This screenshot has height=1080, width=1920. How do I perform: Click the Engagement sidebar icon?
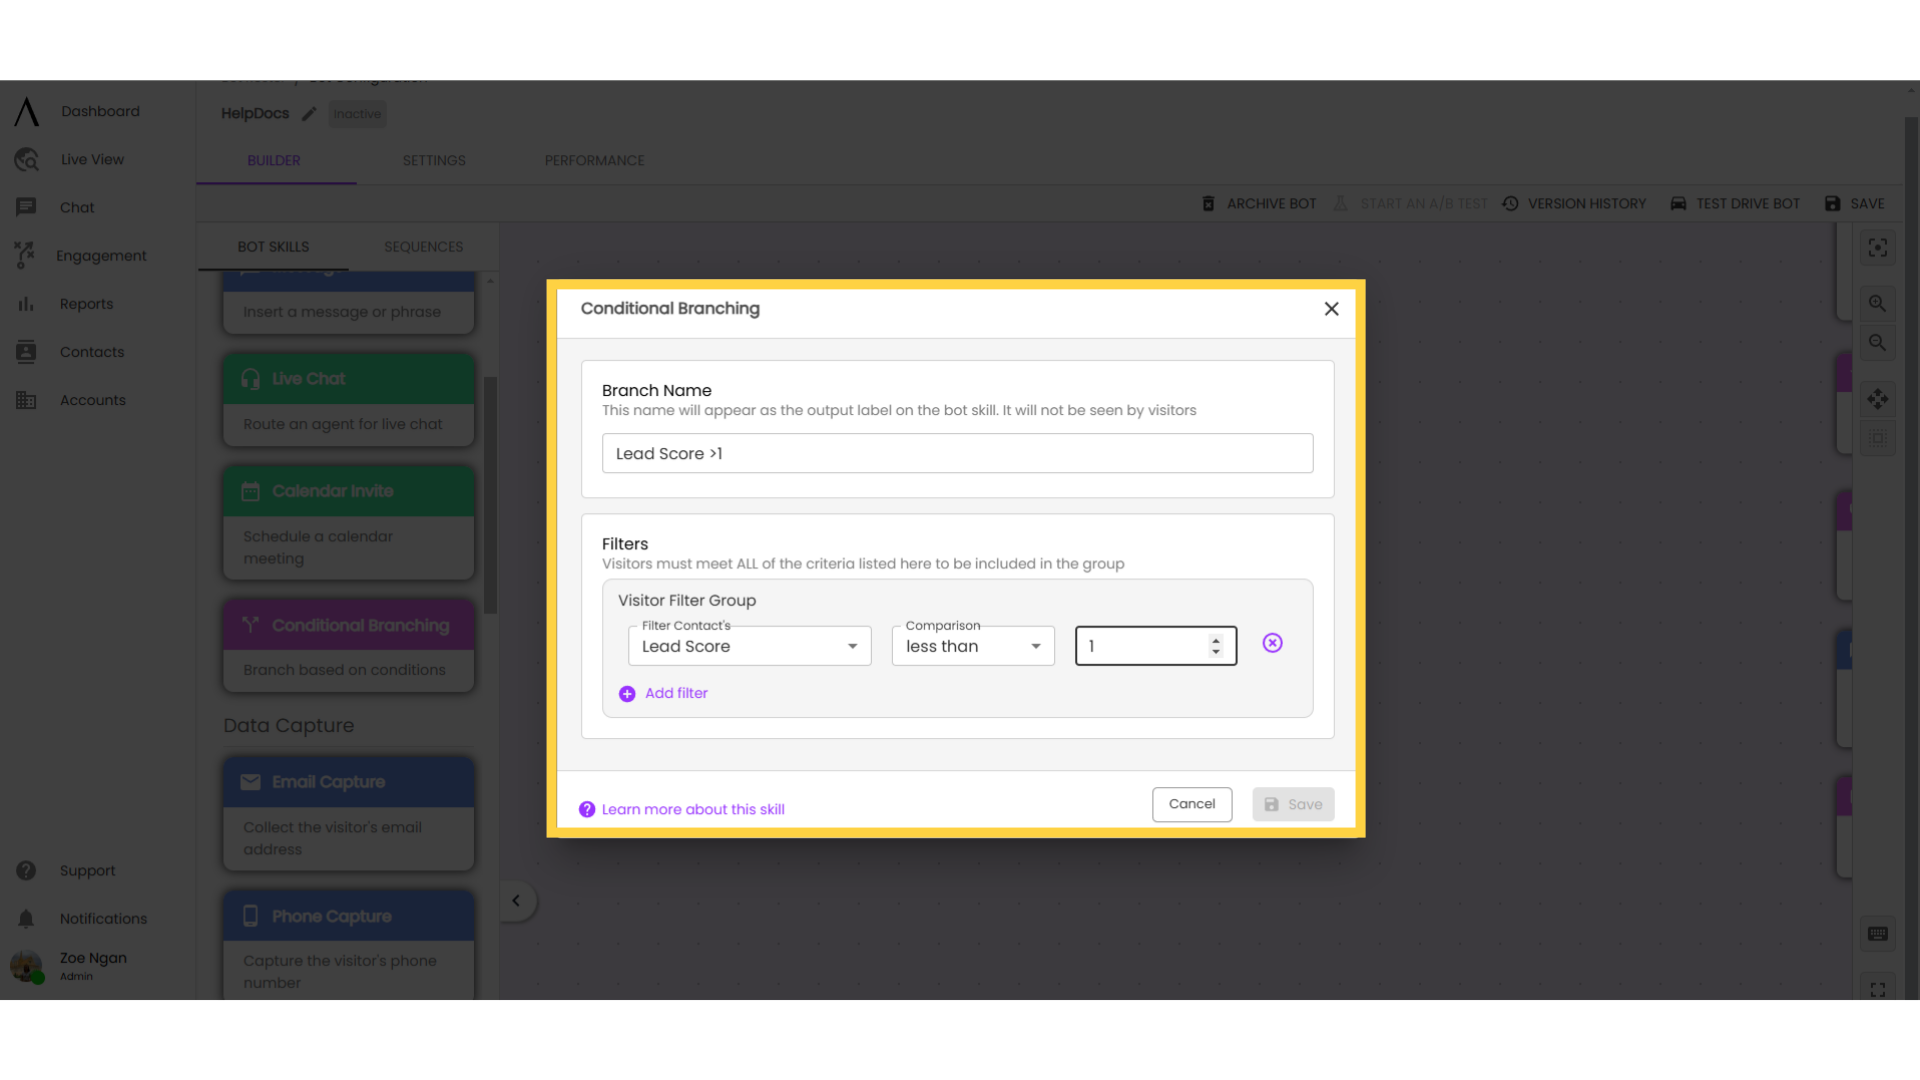(24, 255)
